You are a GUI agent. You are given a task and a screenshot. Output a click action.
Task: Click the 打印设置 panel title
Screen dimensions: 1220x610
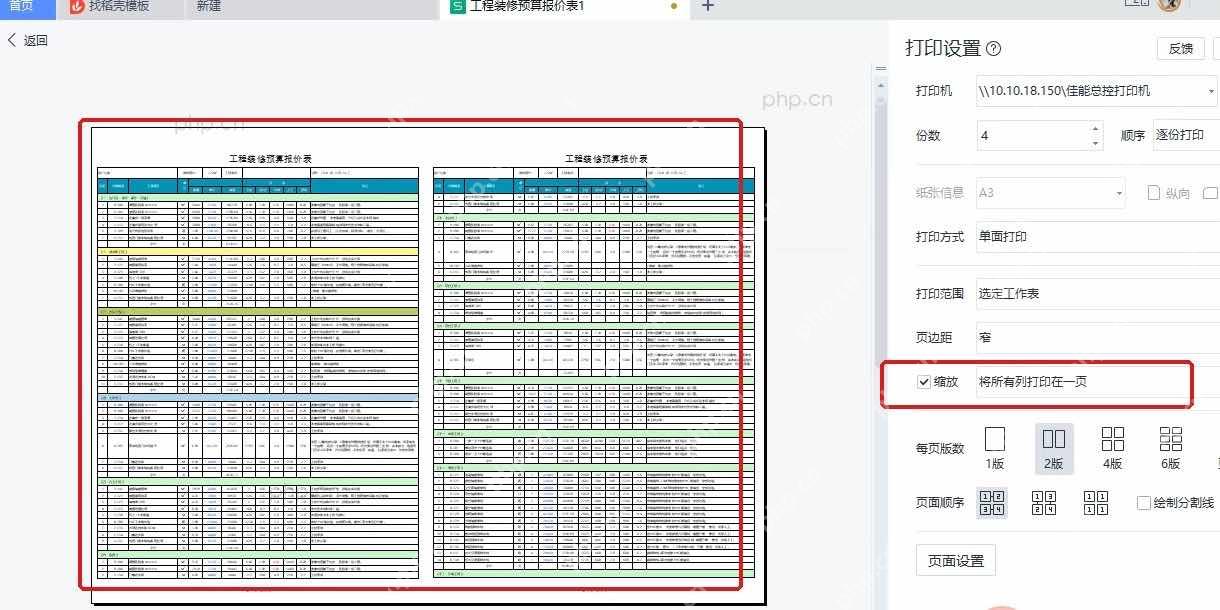943,48
